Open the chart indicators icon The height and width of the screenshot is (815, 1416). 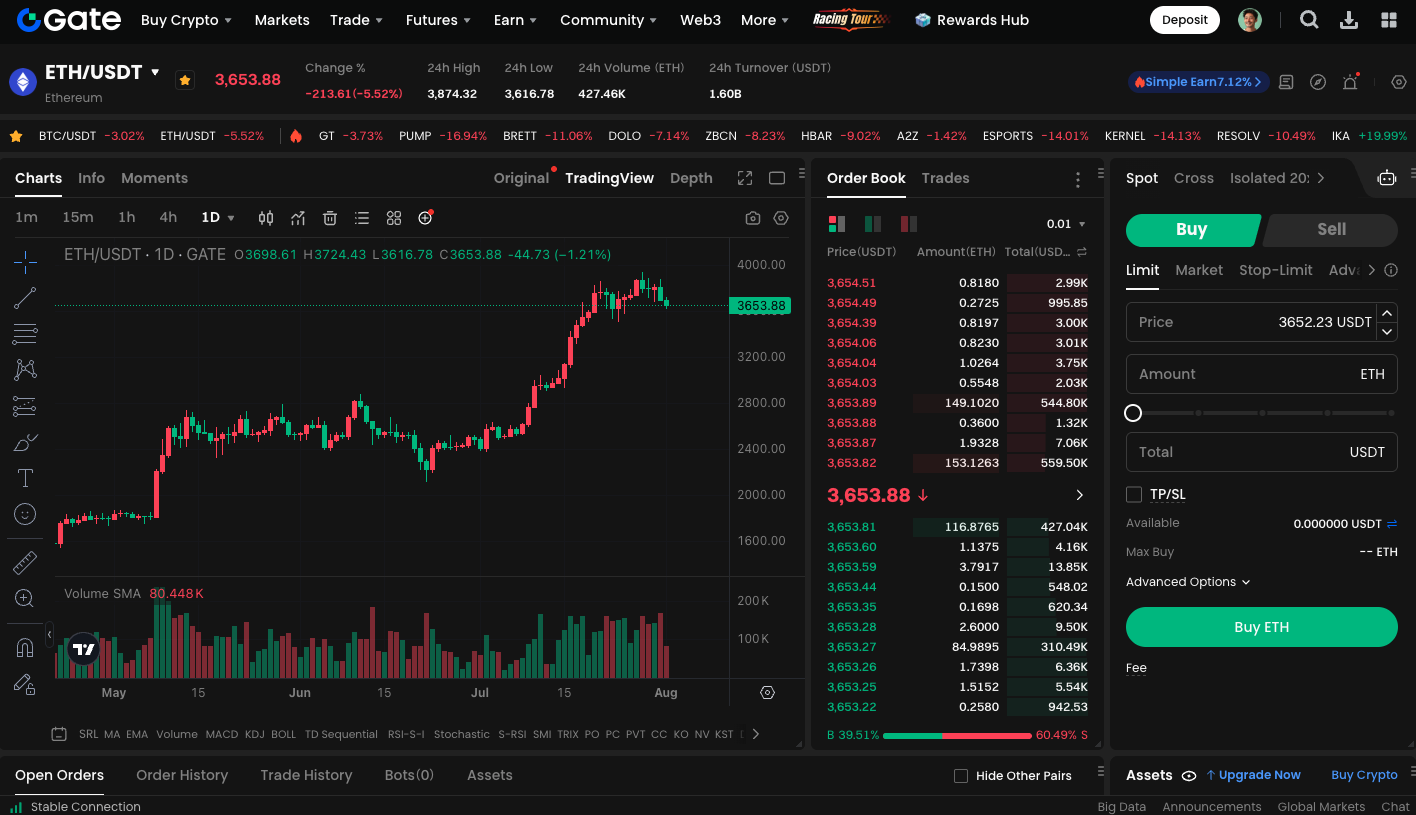[298, 218]
